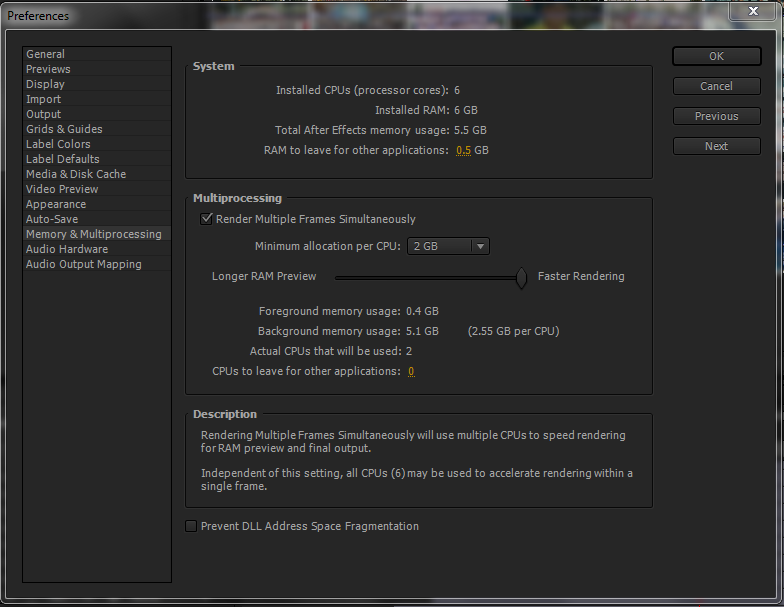Screen dimensions: 784x607
Task: Click the Longer RAM Preview label
Action: point(264,276)
